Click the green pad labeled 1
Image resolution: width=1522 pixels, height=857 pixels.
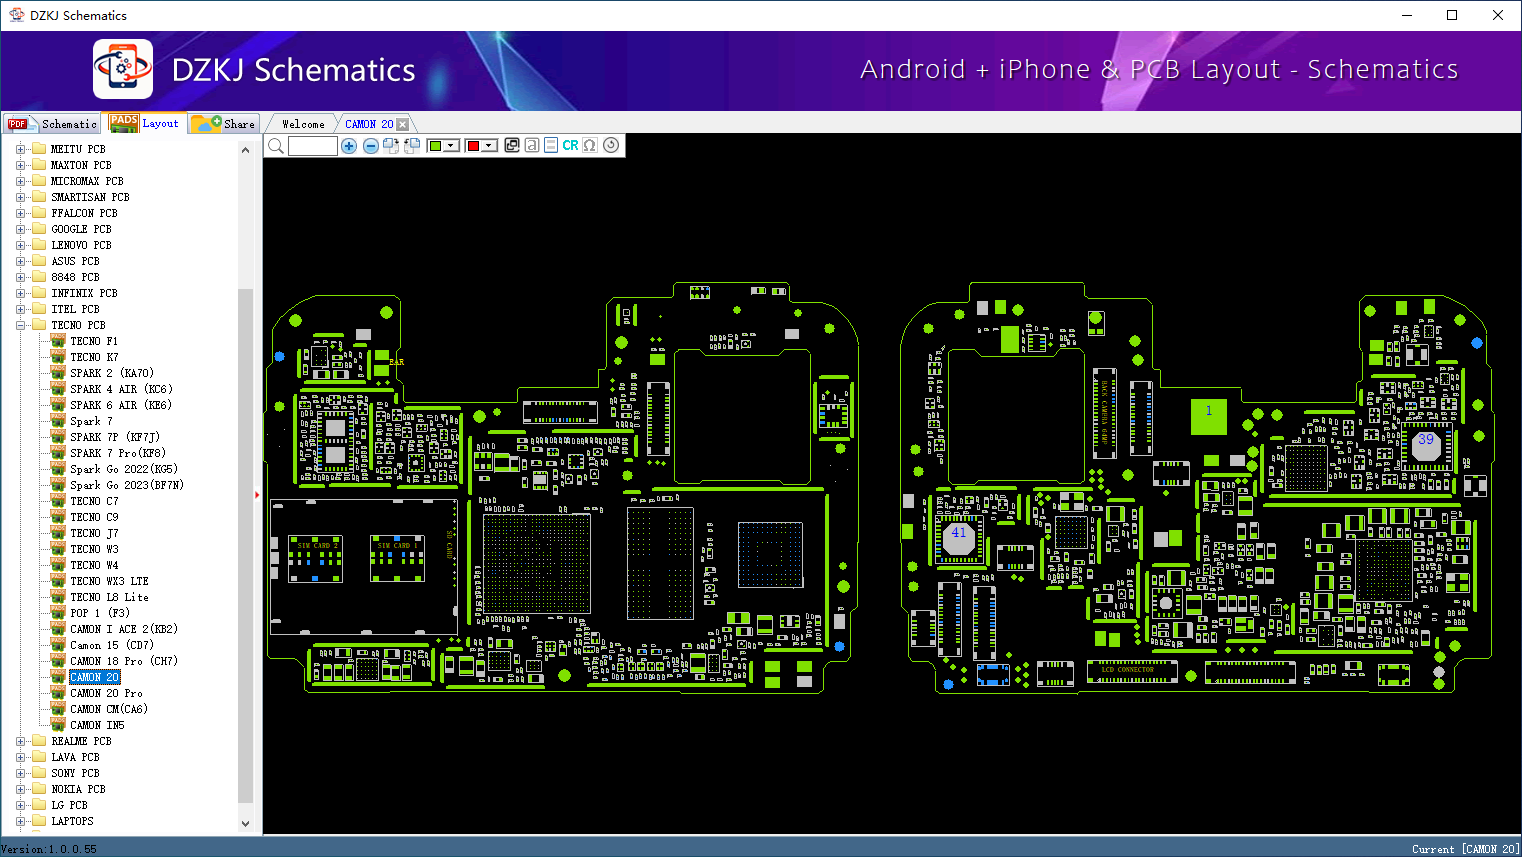(x=1209, y=416)
